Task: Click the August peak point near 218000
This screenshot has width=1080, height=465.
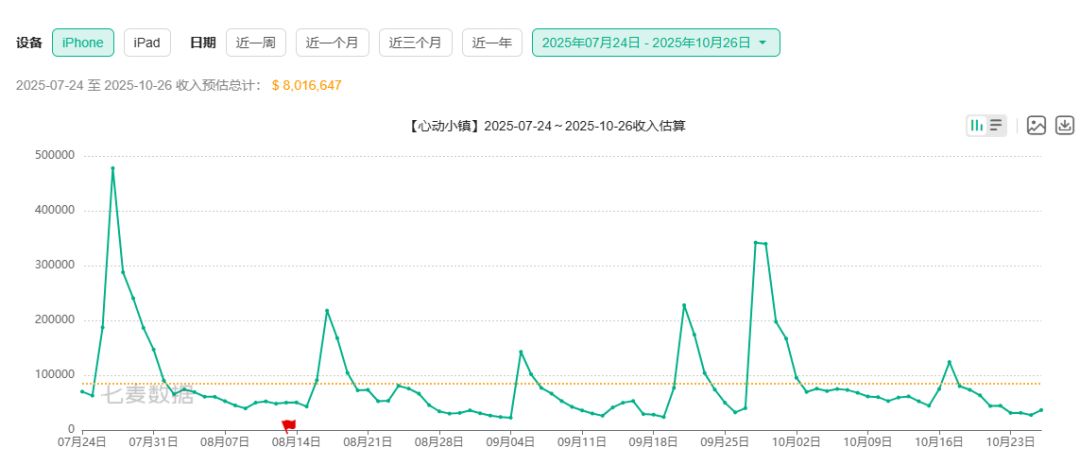Action: click(x=327, y=311)
